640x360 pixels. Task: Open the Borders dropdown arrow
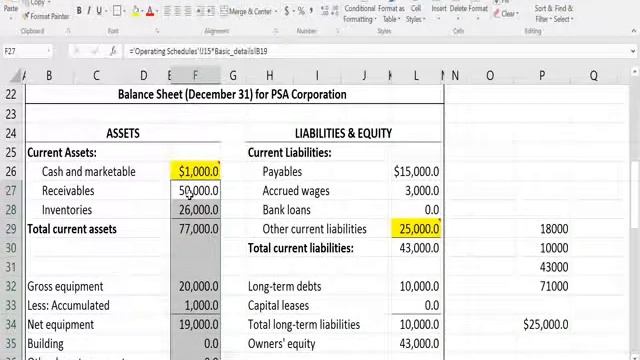point(124,11)
